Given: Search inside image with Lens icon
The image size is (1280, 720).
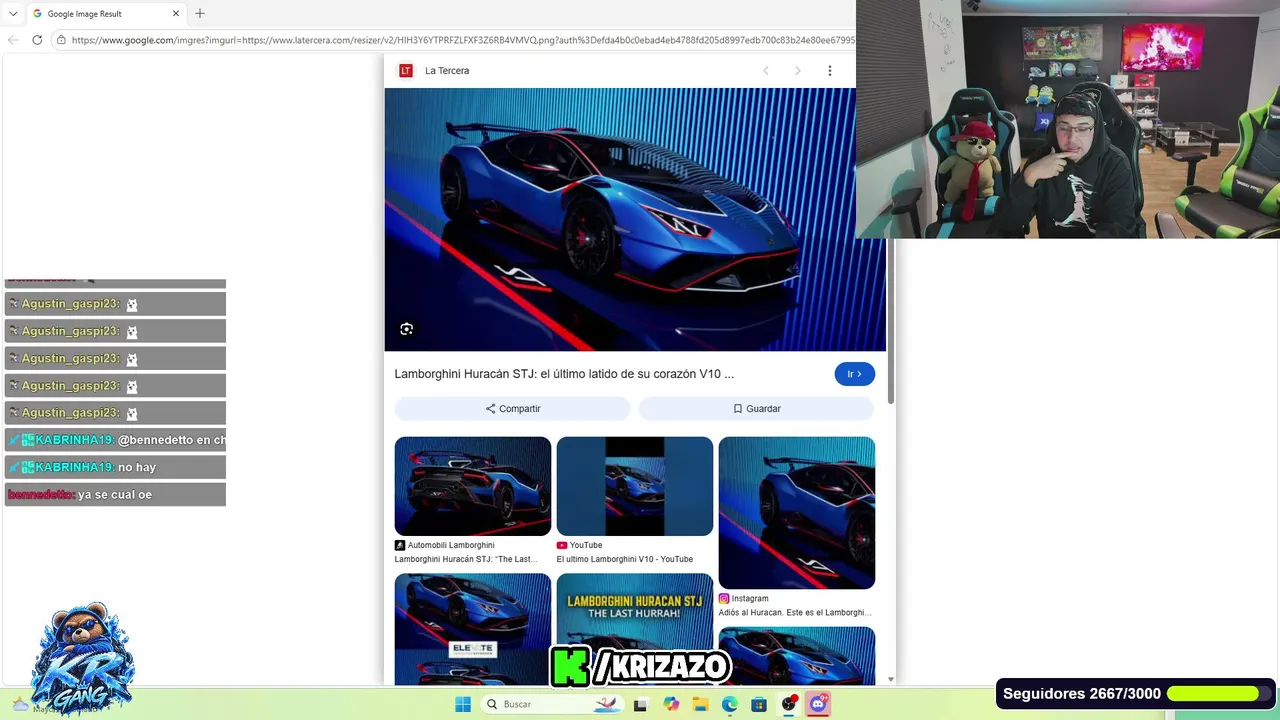Looking at the screenshot, I should (406, 329).
